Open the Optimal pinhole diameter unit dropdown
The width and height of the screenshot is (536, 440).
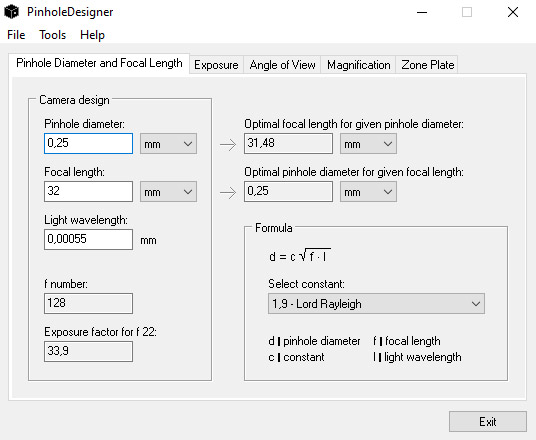point(368,191)
